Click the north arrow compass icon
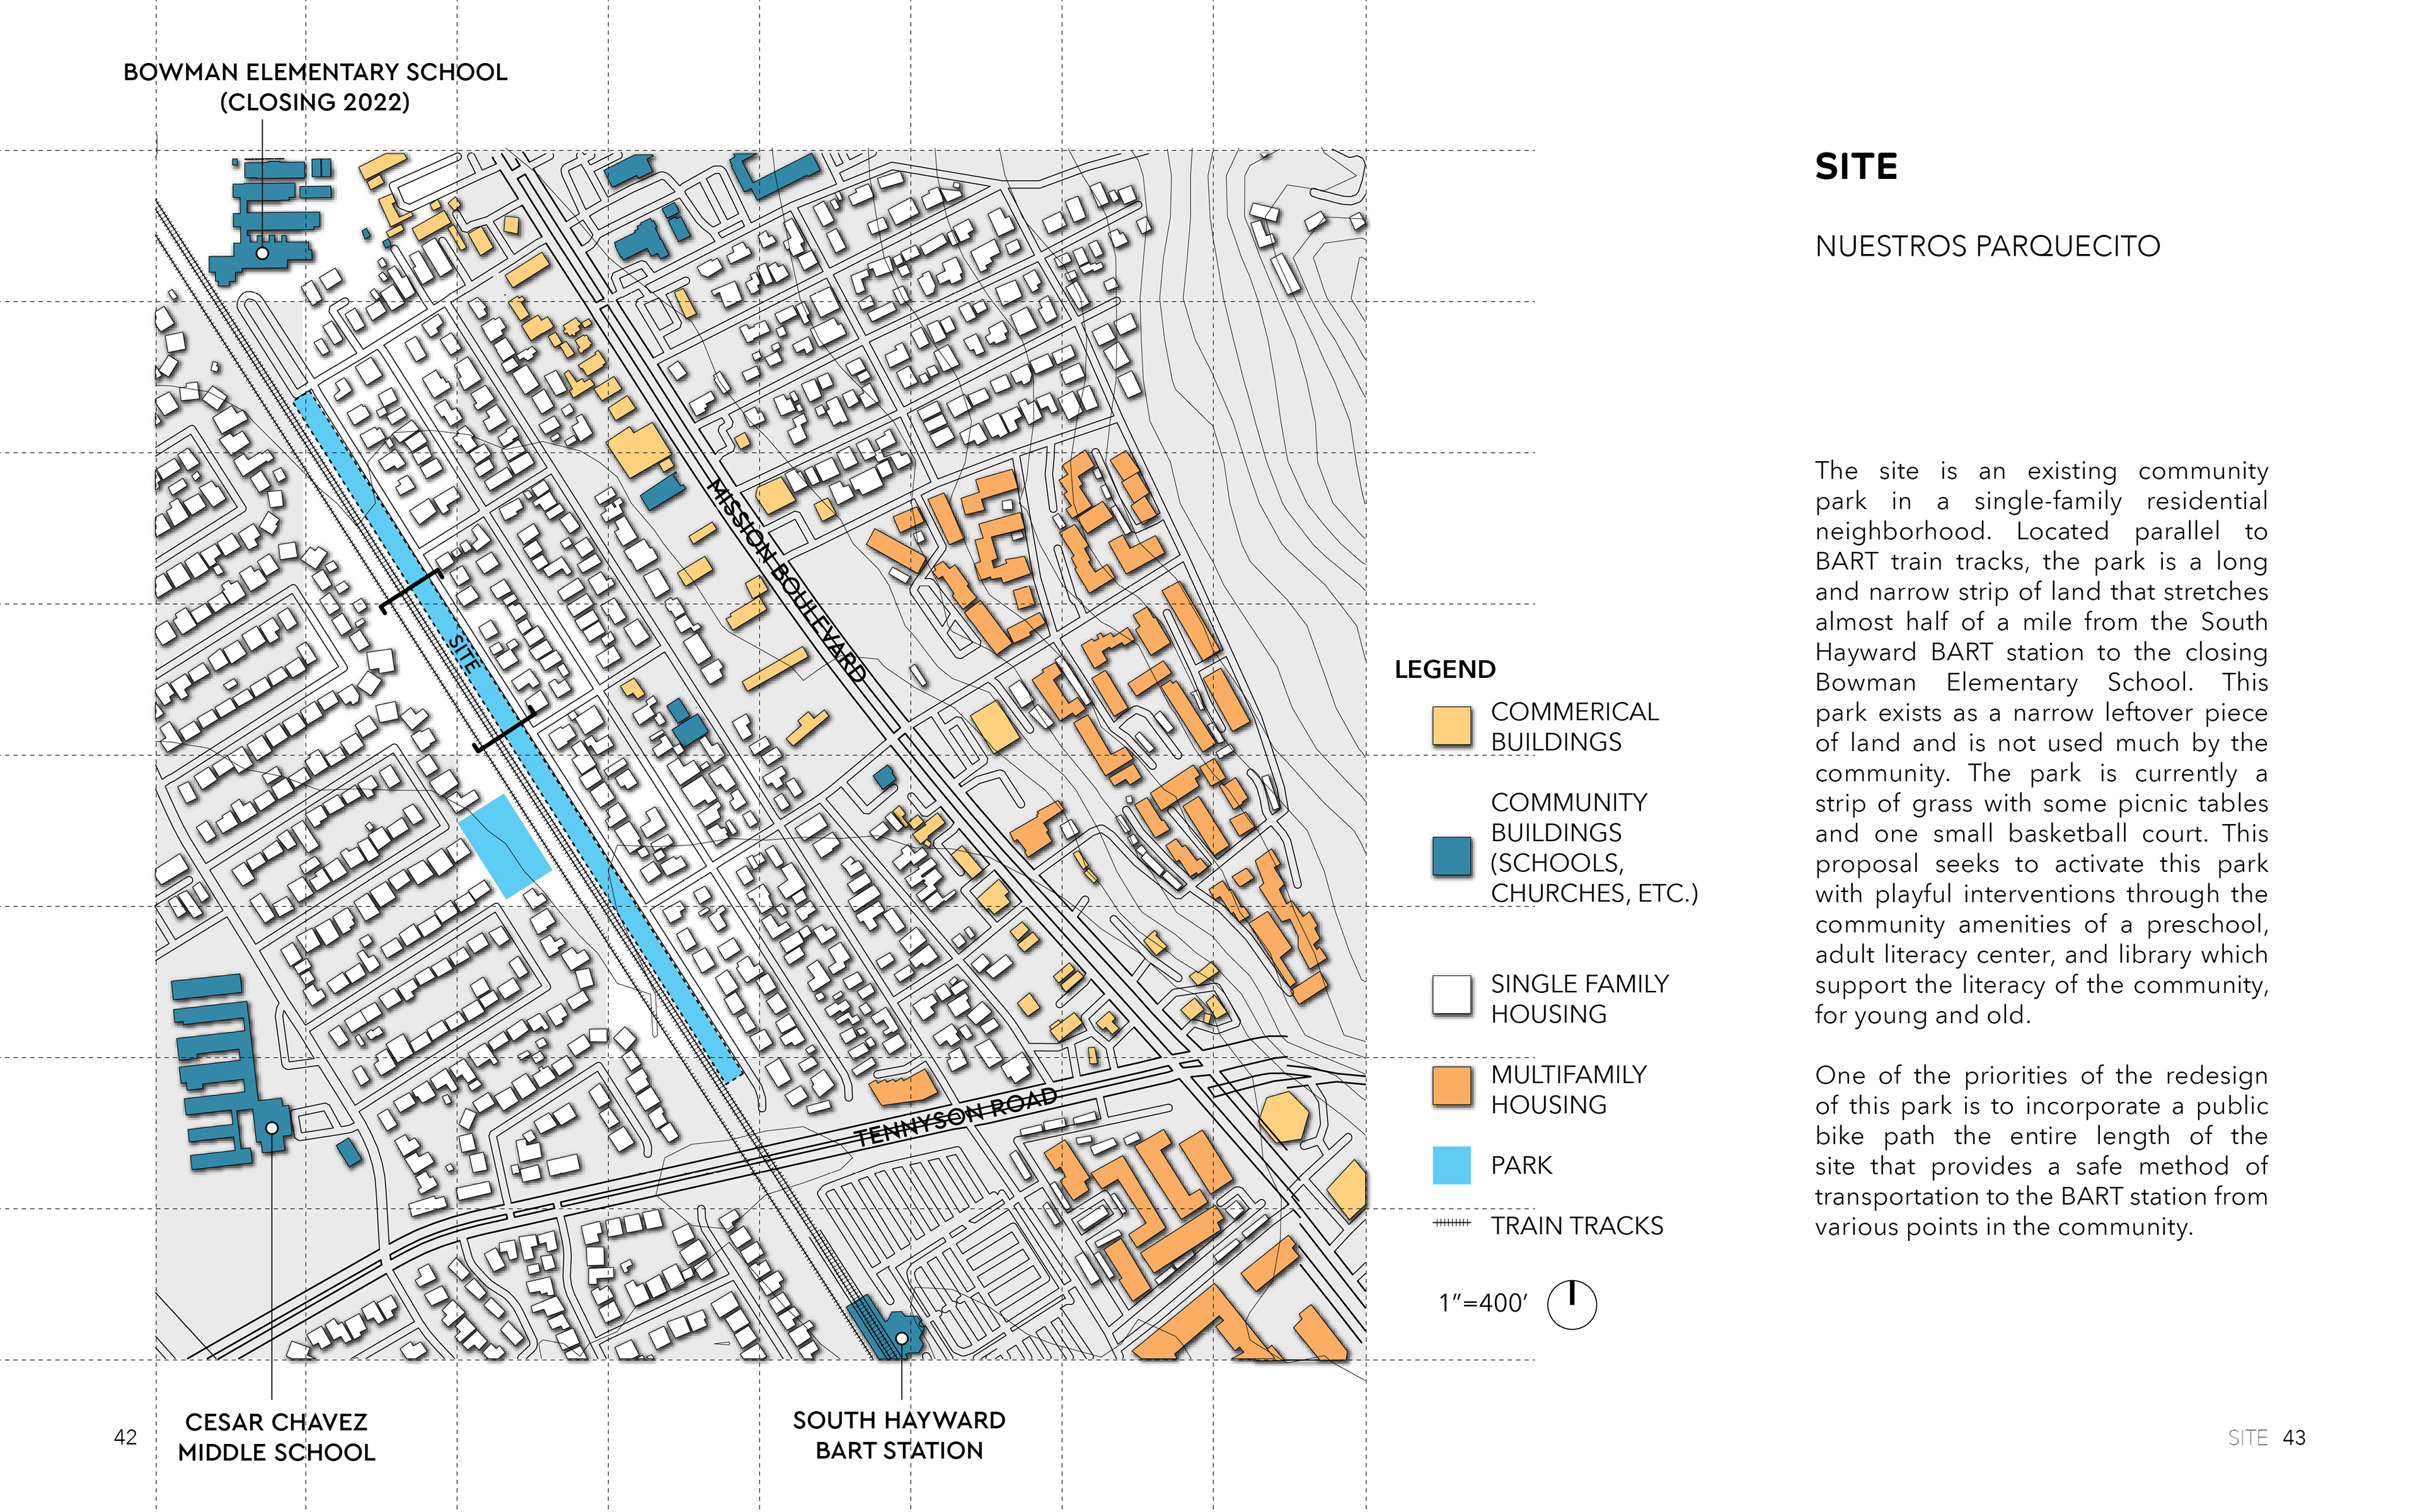 point(1571,1304)
